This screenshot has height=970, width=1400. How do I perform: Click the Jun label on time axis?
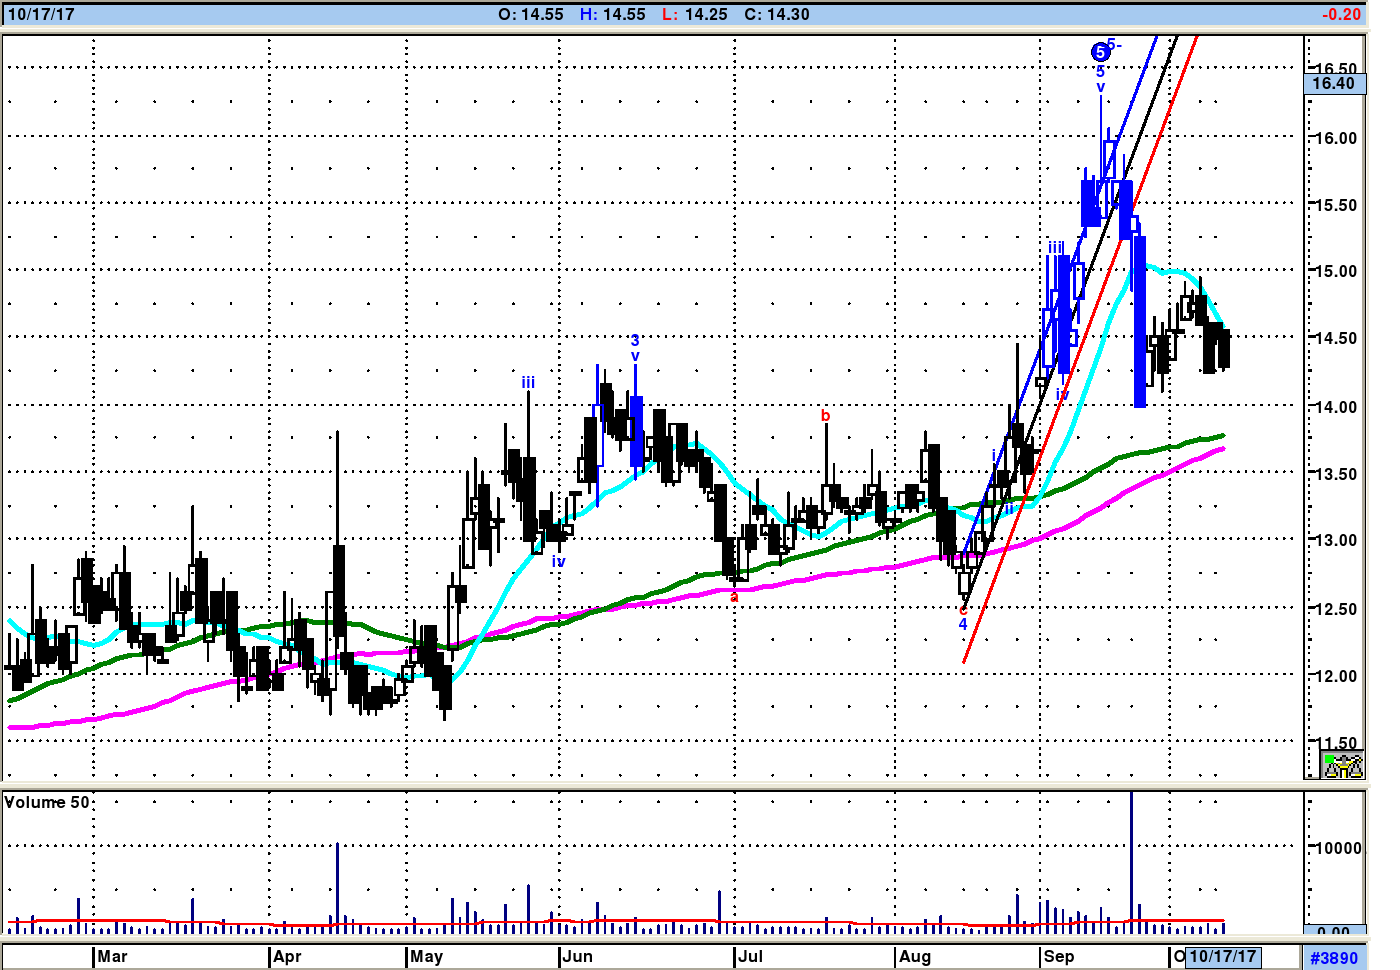[577, 957]
